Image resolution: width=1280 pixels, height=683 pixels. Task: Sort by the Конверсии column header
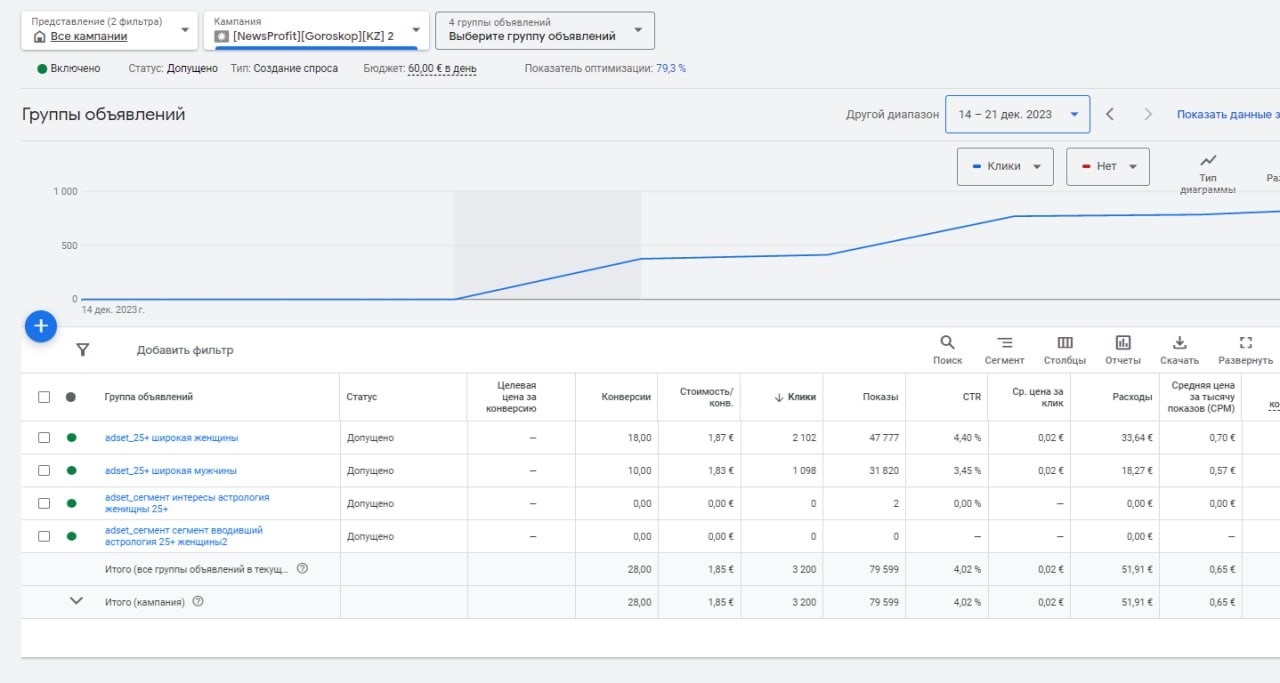(626, 397)
